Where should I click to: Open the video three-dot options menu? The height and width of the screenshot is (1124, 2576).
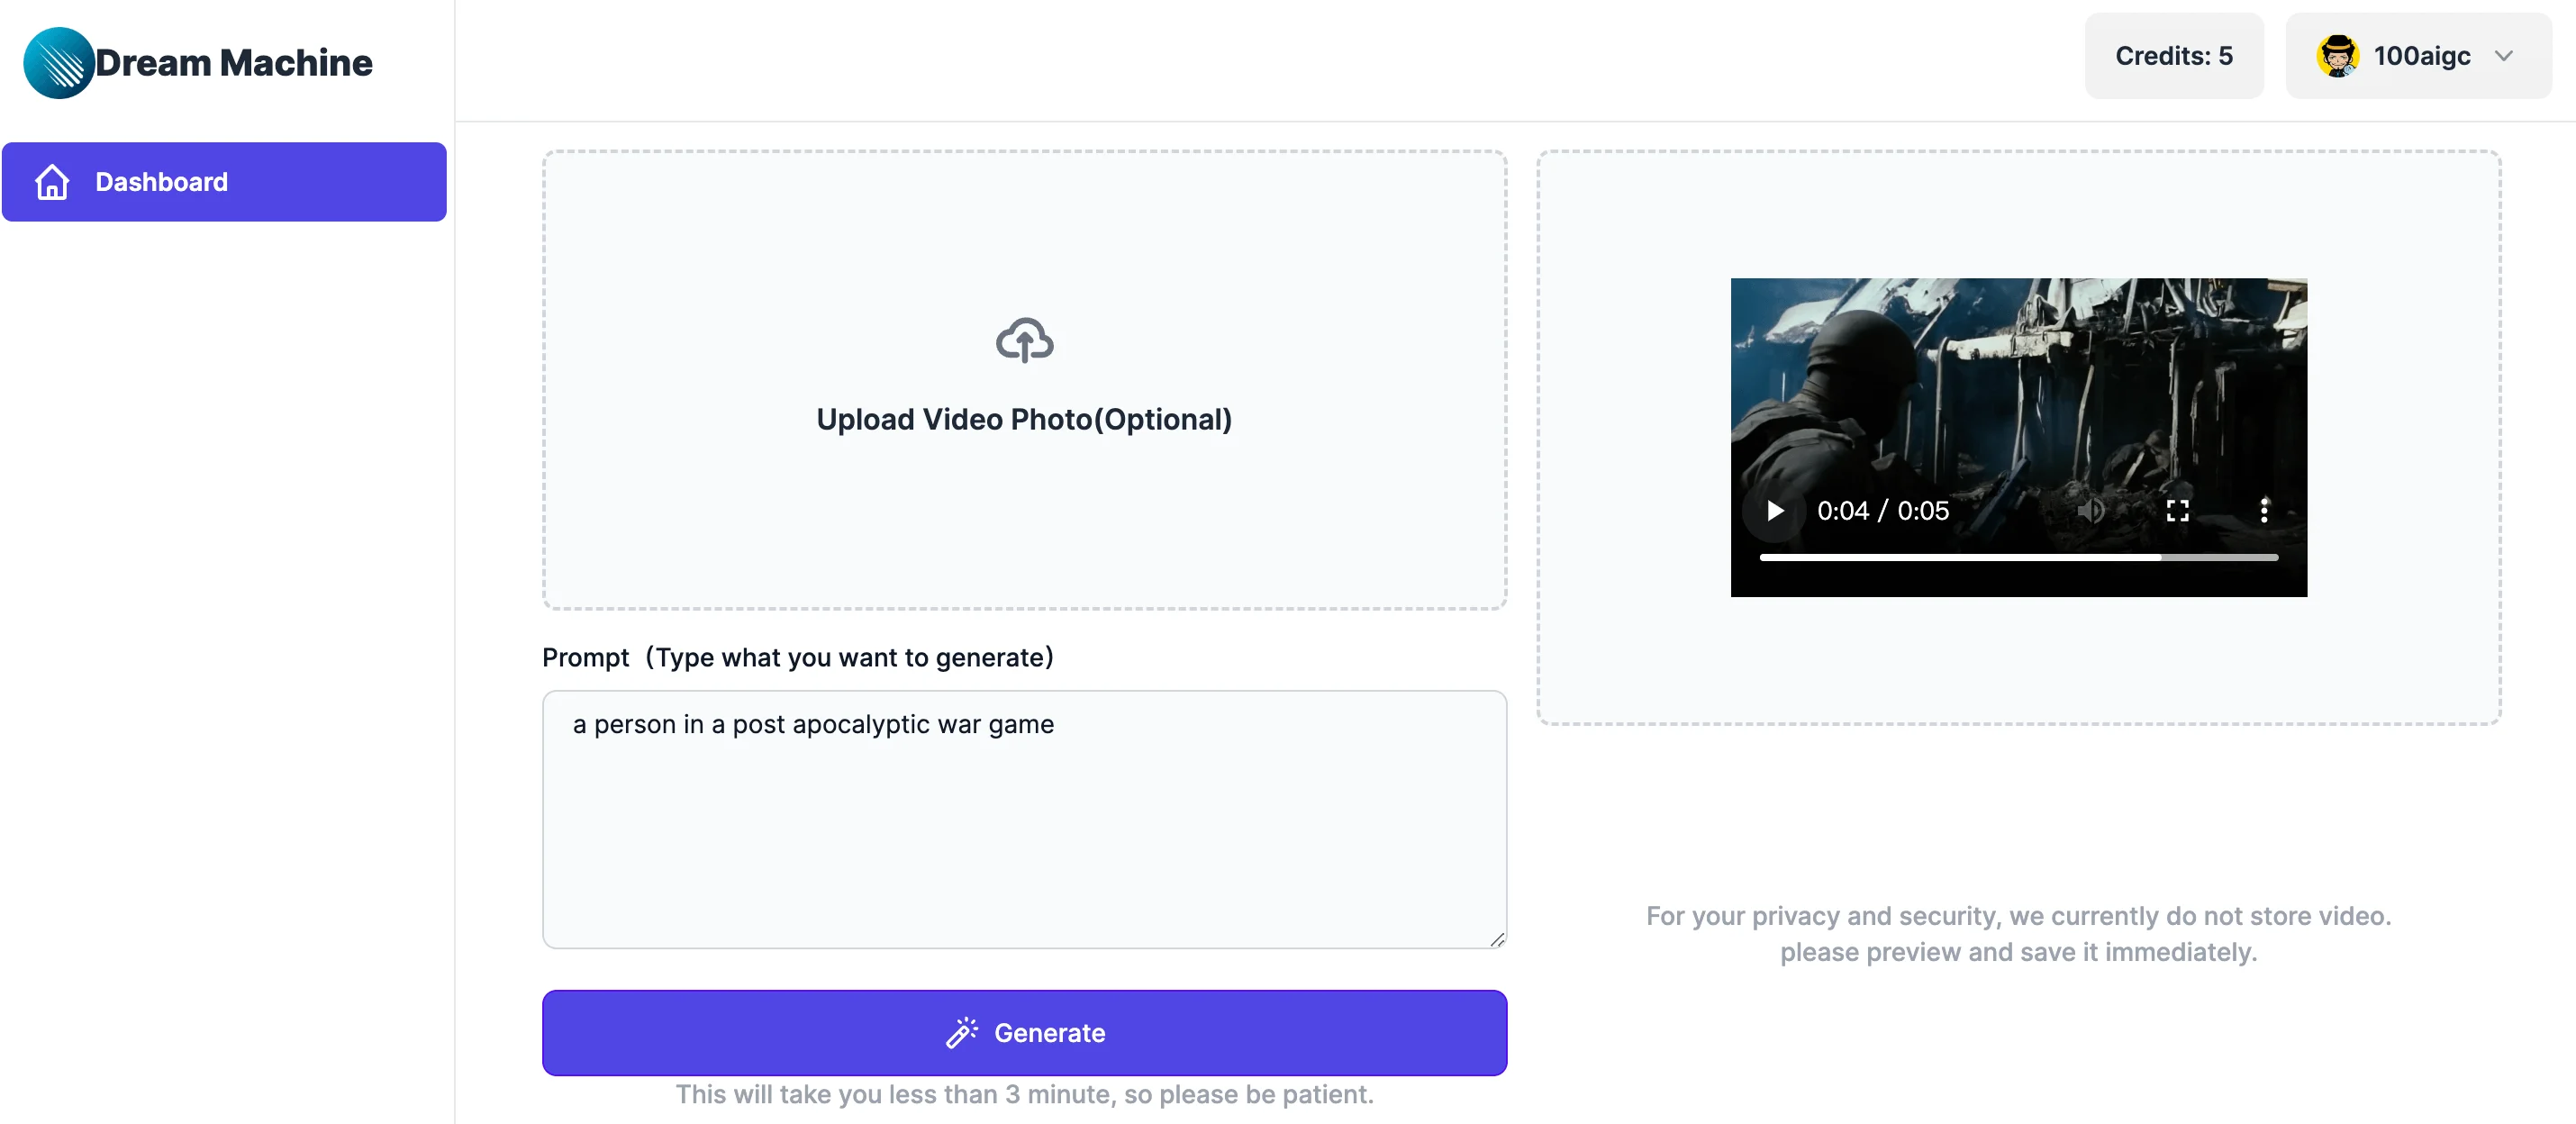click(x=2264, y=511)
